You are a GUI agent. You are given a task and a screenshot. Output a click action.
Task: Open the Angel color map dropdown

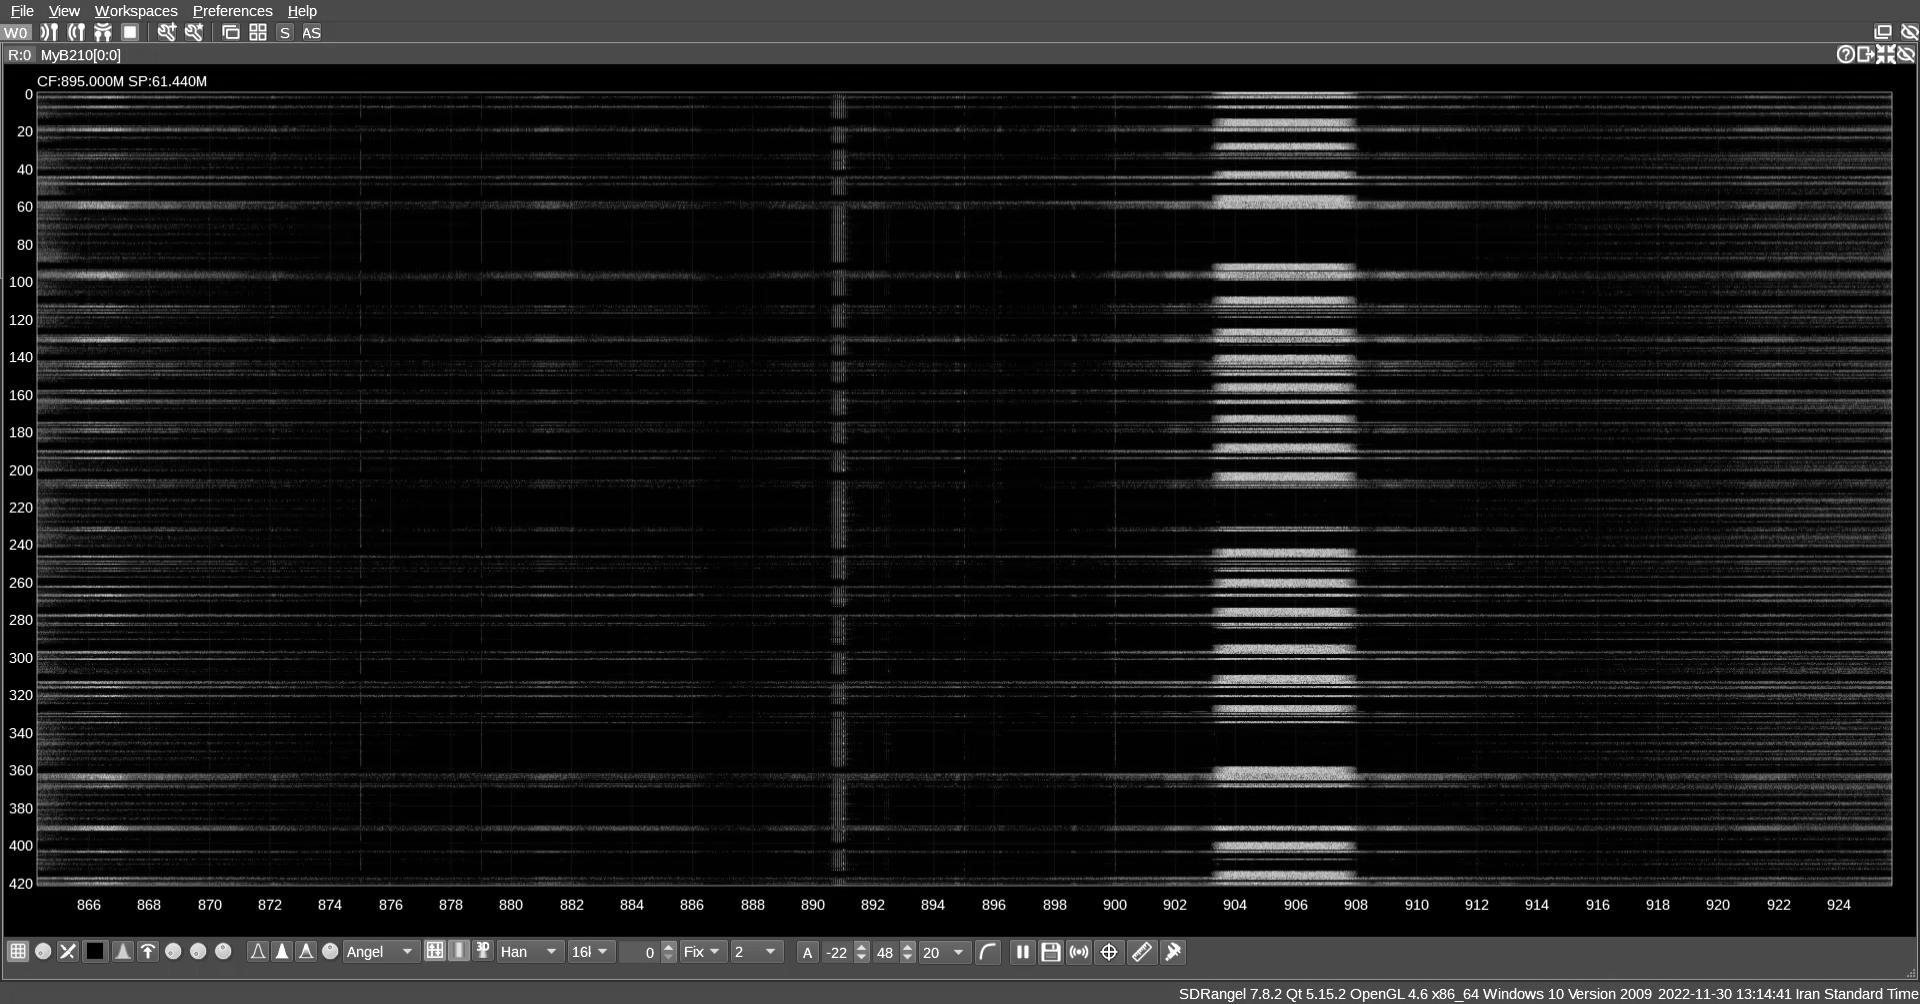[380, 952]
